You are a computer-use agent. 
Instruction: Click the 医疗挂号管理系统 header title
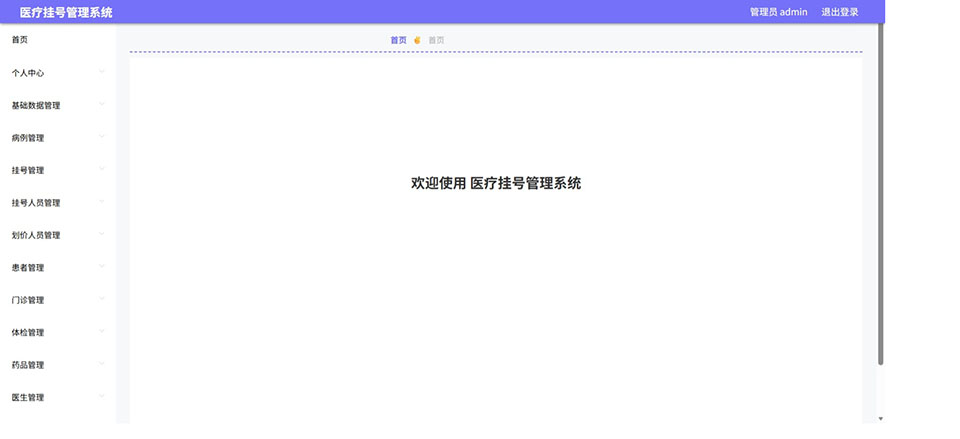[x=66, y=12]
